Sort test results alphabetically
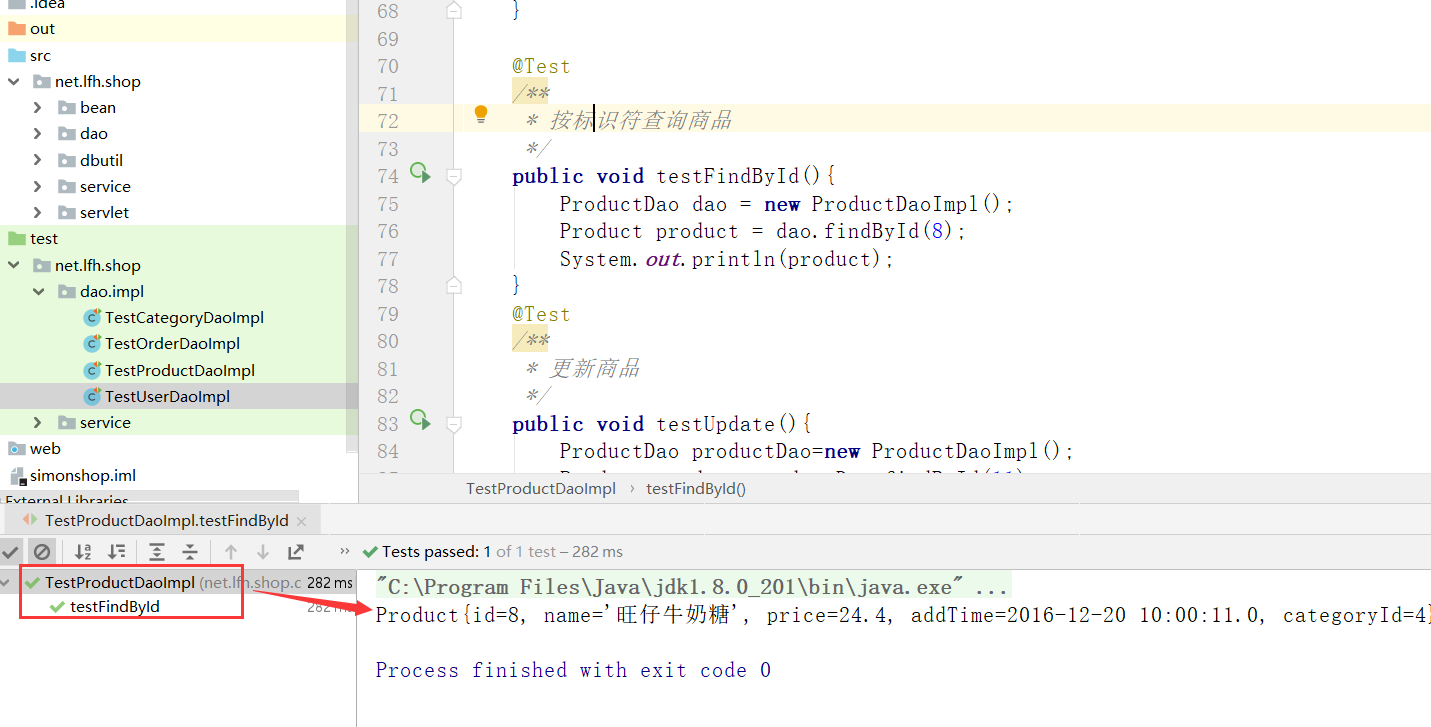Screen dimensions: 1431x727 click(x=84, y=552)
